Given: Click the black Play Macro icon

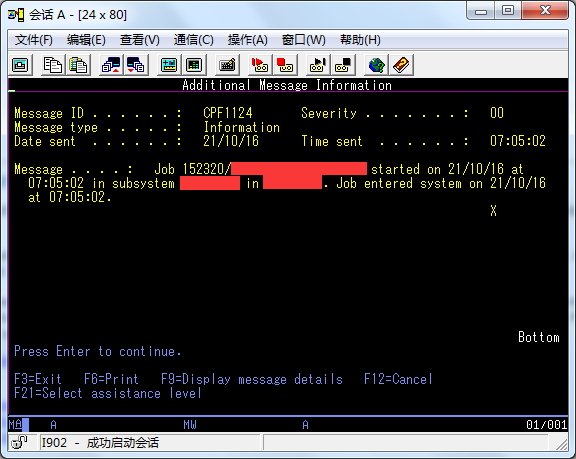Looking at the screenshot, I should (318, 65).
